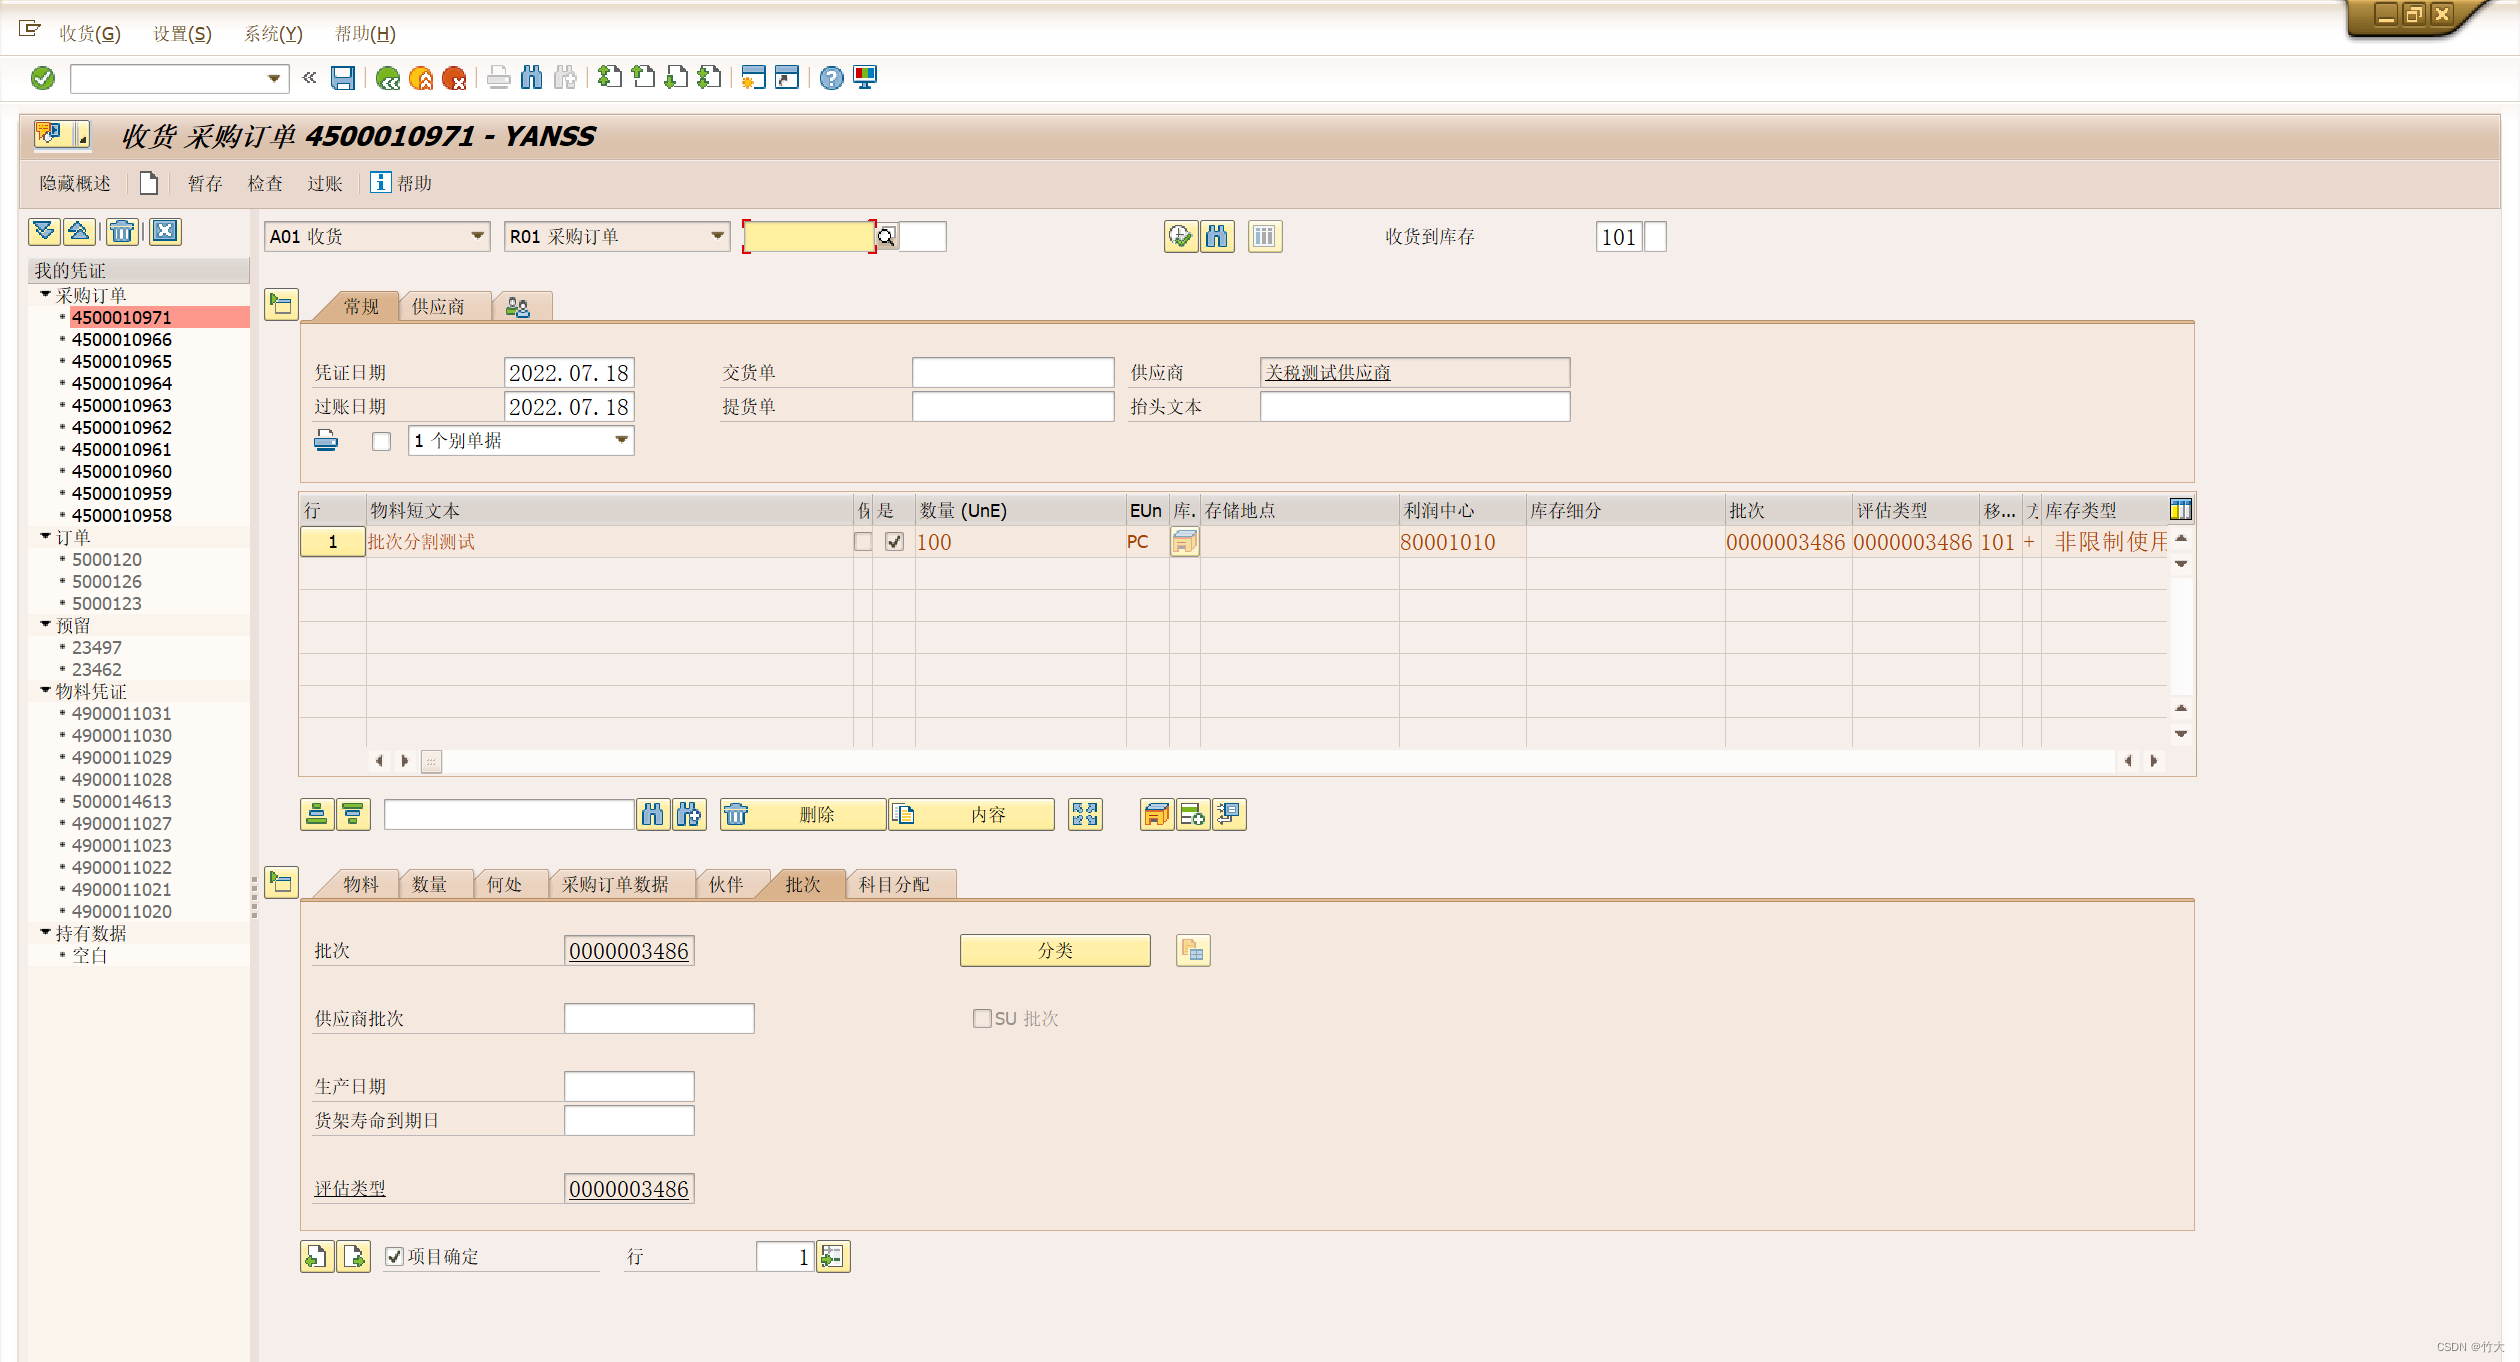The height and width of the screenshot is (1362, 2520).
Task: Collapse the 物料凭证 tree node
Action: point(46,691)
